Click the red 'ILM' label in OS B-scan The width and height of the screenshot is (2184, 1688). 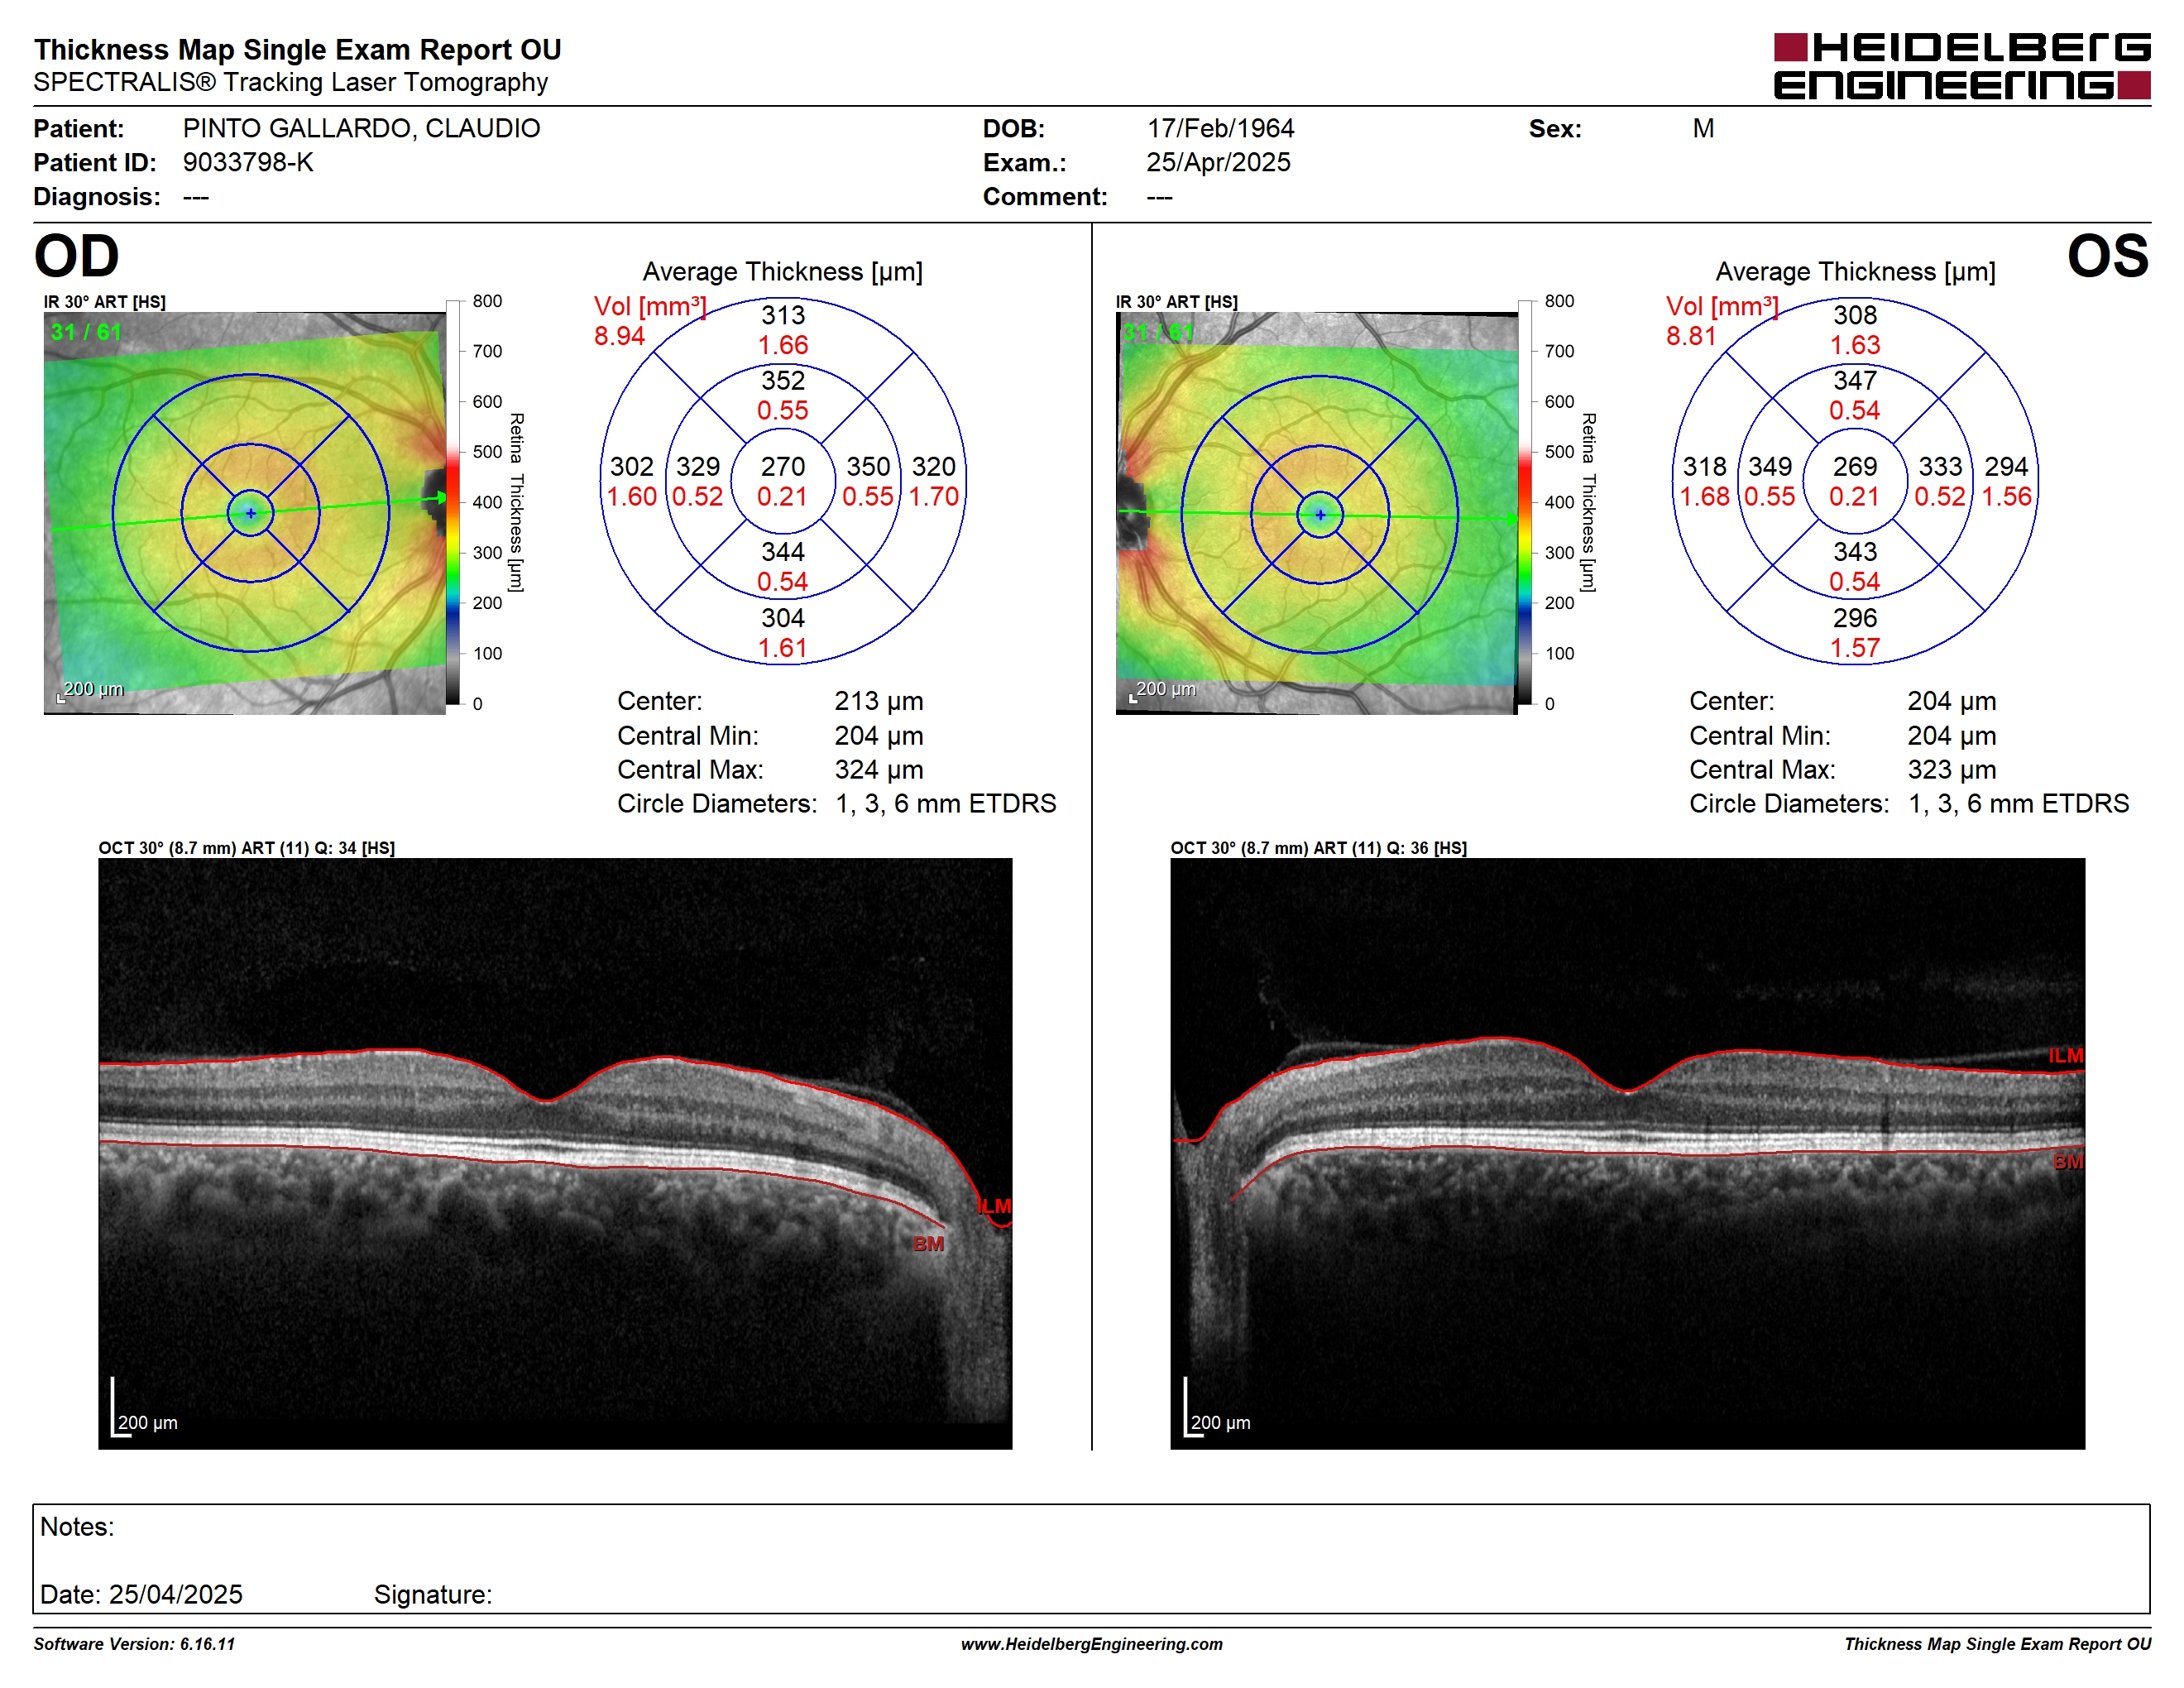click(2066, 1056)
